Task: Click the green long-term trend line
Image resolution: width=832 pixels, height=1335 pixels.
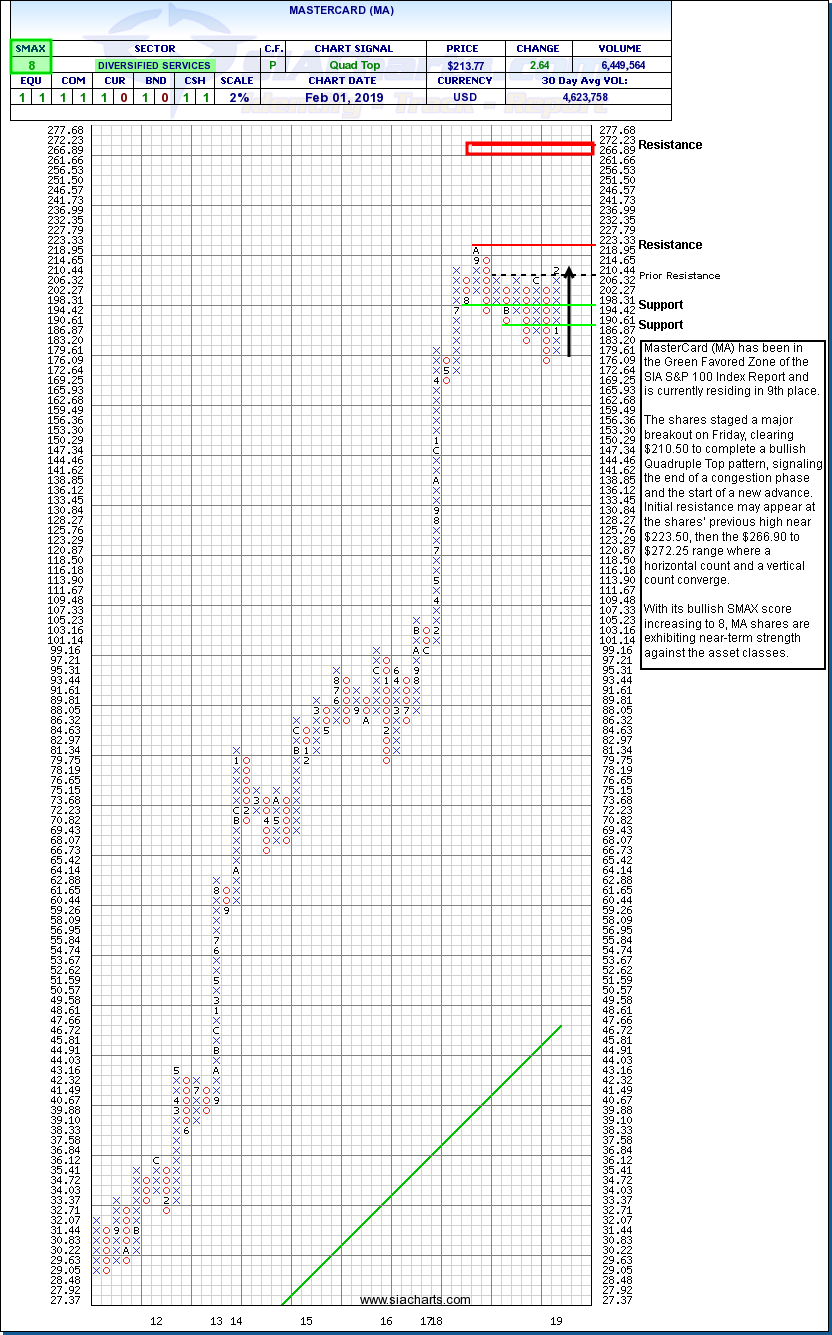Action: coord(420,1165)
